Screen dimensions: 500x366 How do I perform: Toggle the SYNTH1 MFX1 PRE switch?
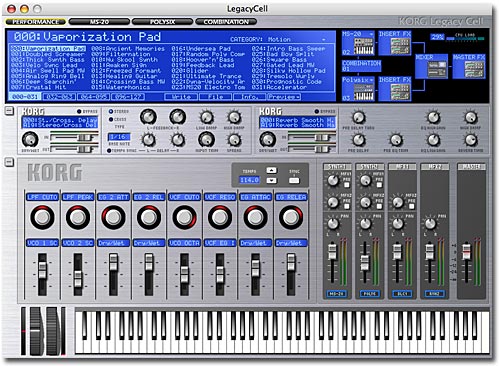(x=347, y=185)
